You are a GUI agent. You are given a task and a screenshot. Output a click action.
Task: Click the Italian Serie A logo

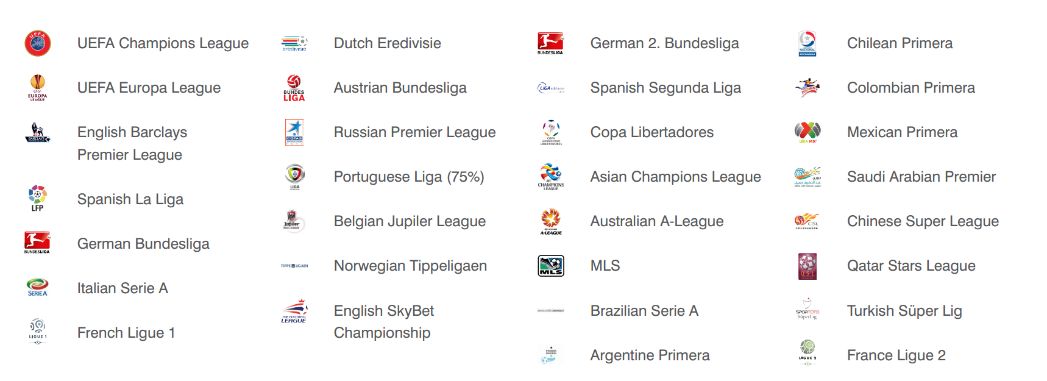[37, 288]
